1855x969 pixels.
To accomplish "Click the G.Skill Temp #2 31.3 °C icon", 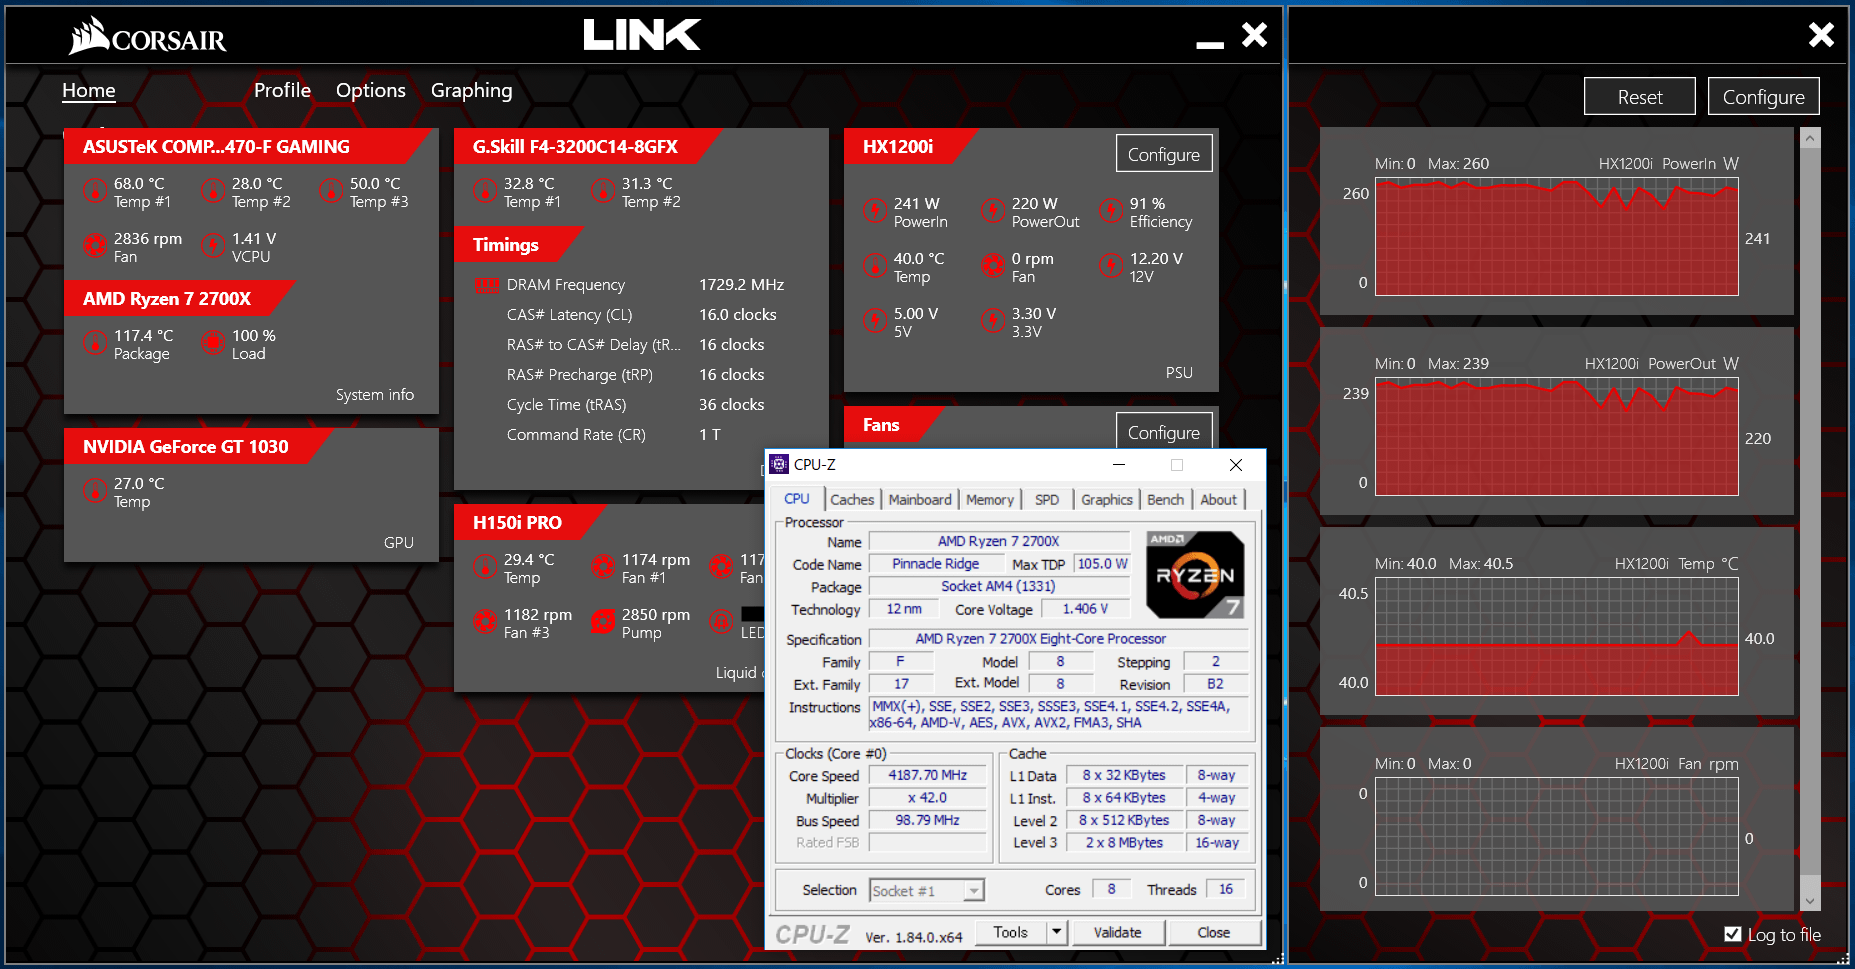I will [603, 190].
